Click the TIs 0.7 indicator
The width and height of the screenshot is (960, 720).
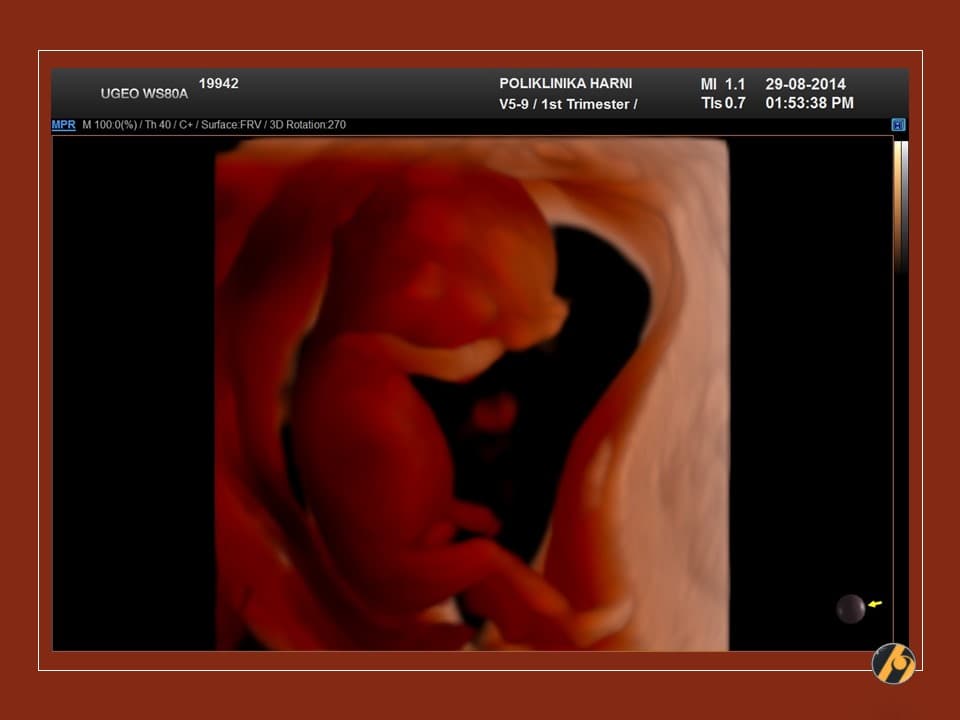point(722,103)
